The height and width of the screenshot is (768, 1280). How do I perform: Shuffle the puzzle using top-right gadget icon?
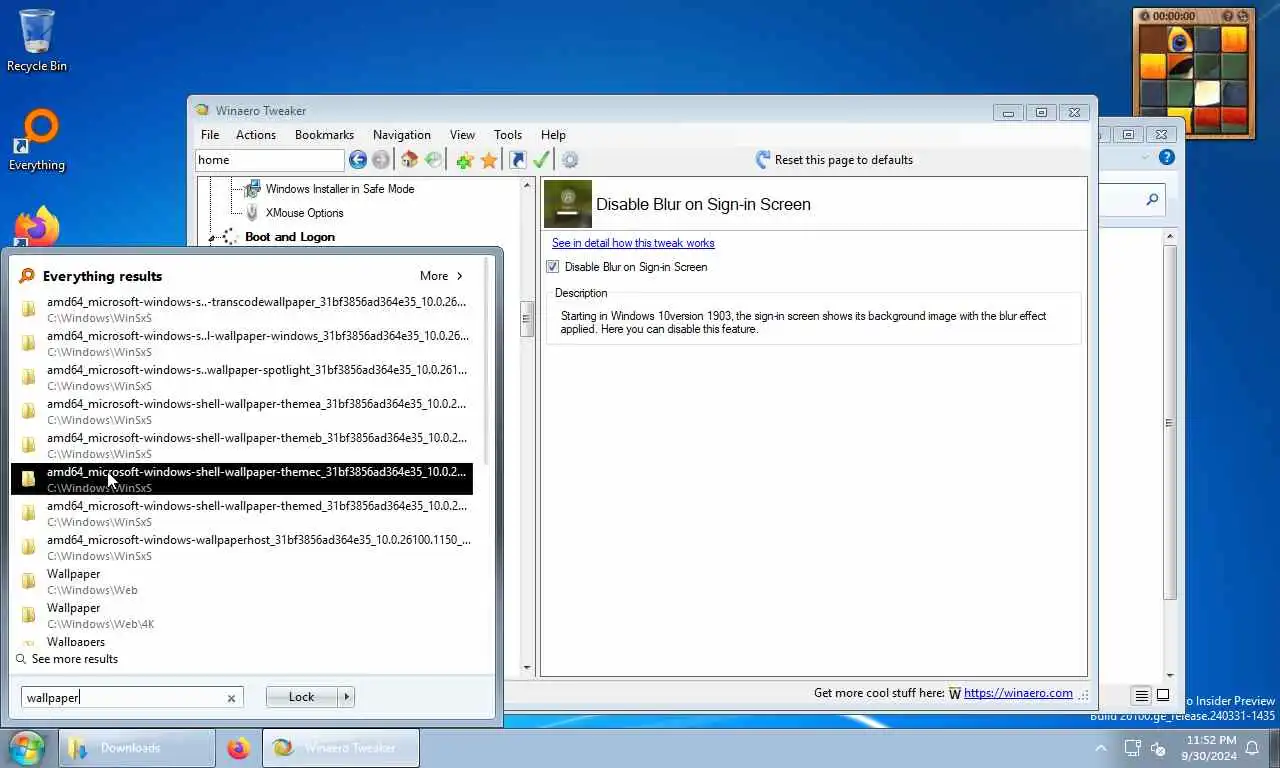tap(1244, 16)
